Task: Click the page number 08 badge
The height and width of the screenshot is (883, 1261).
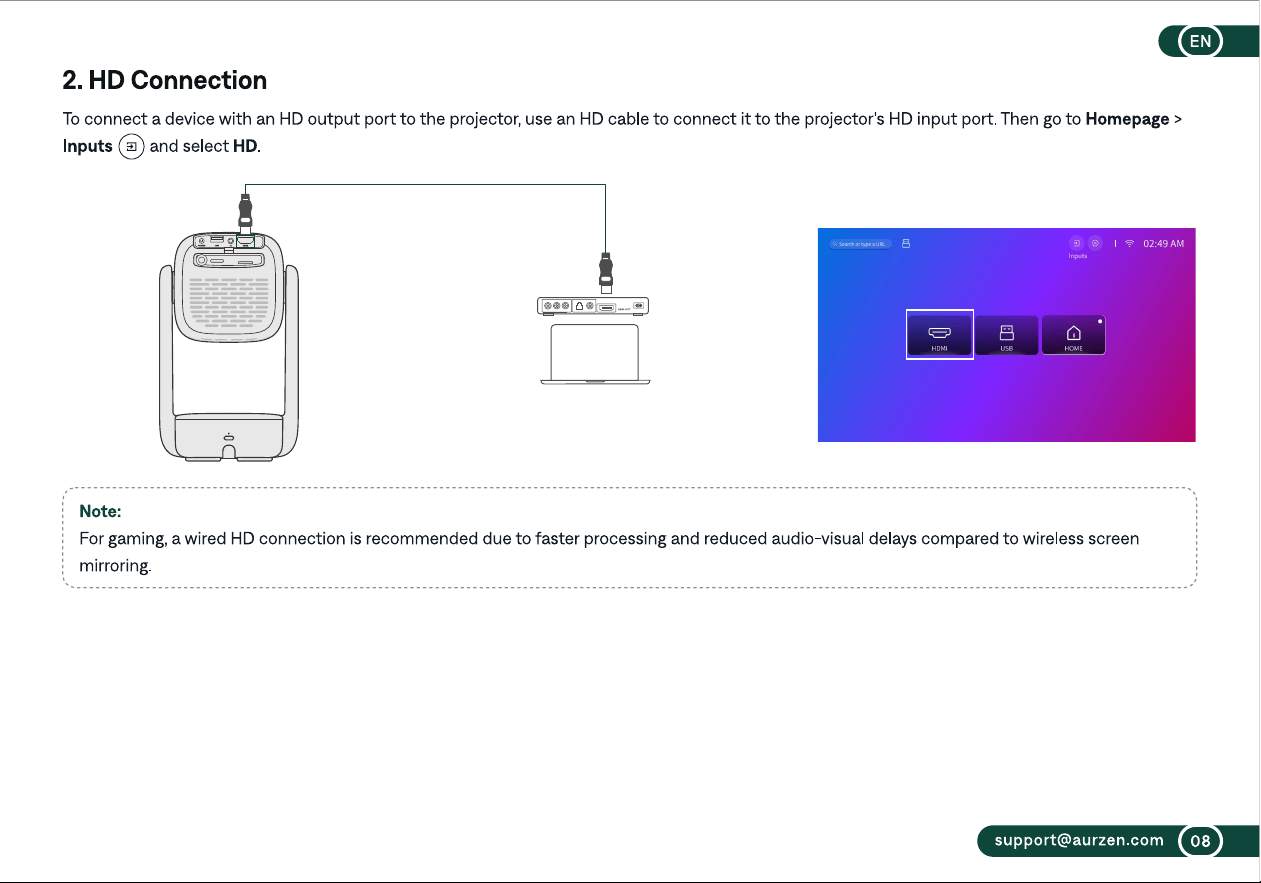Action: click(1200, 841)
